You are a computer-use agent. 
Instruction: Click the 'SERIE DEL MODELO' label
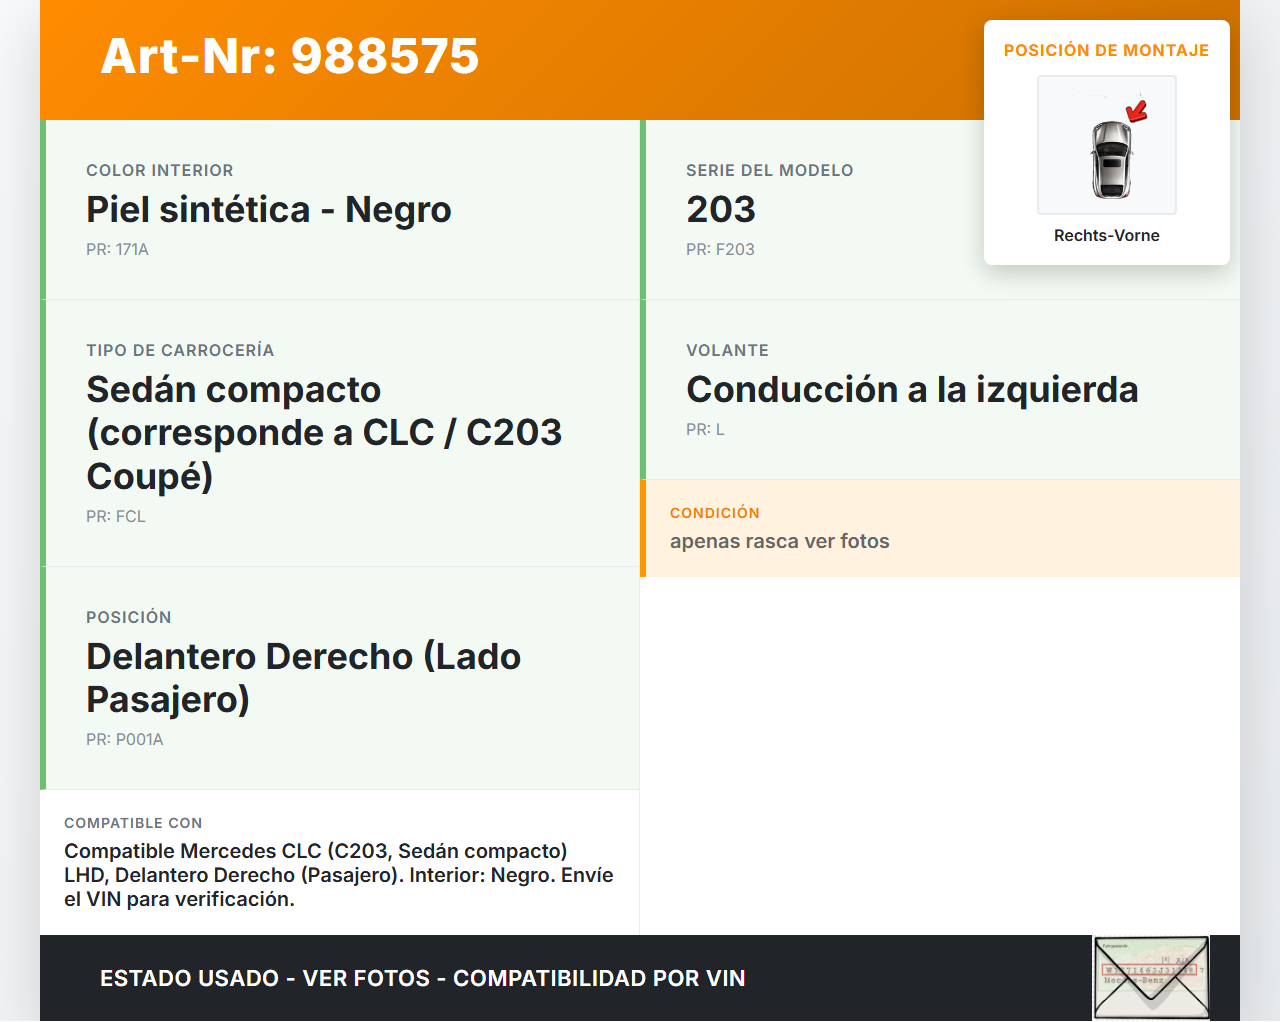pos(770,171)
